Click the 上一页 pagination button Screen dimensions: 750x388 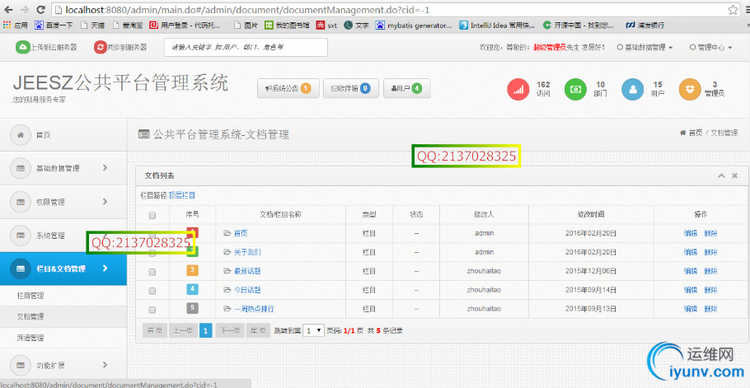(x=183, y=331)
